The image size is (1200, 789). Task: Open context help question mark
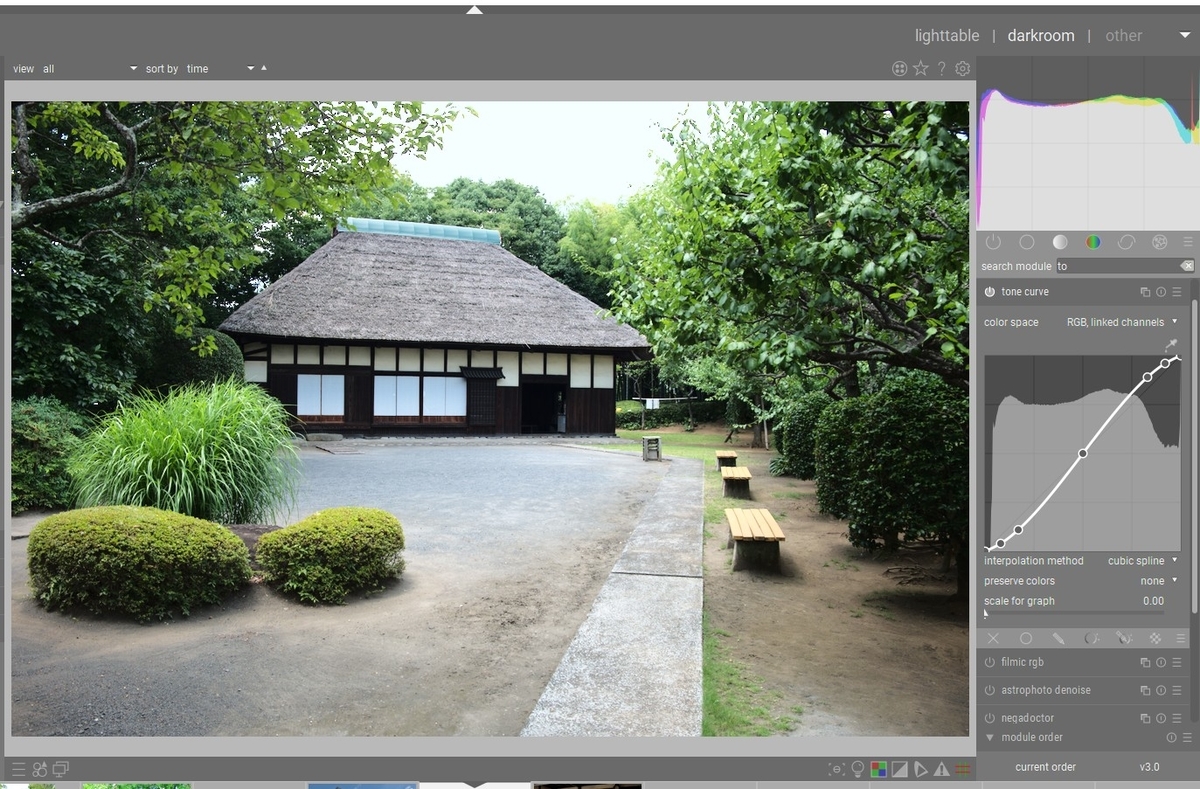click(x=941, y=69)
